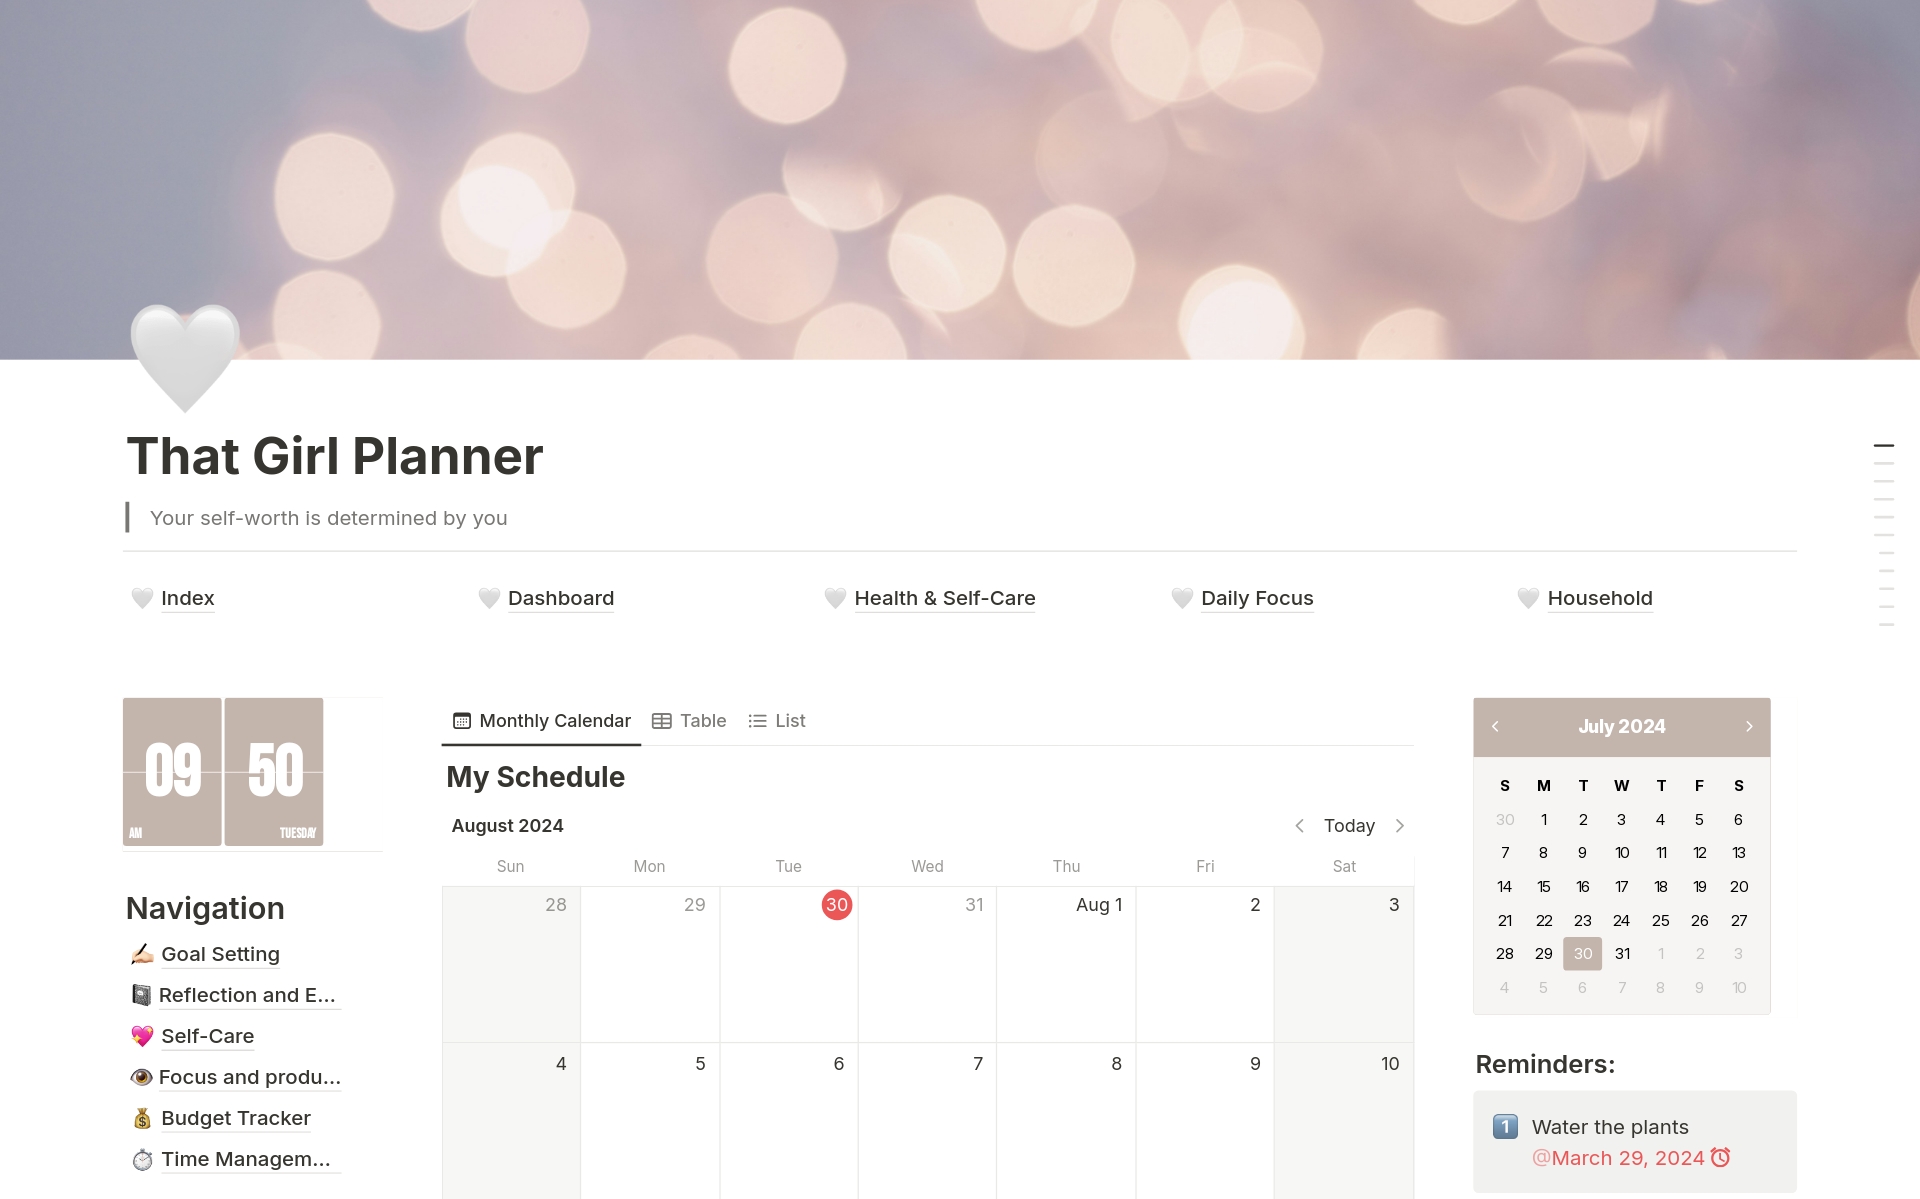
Task: Select July 30 highlighted date in mini calendar
Action: [x=1582, y=952]
